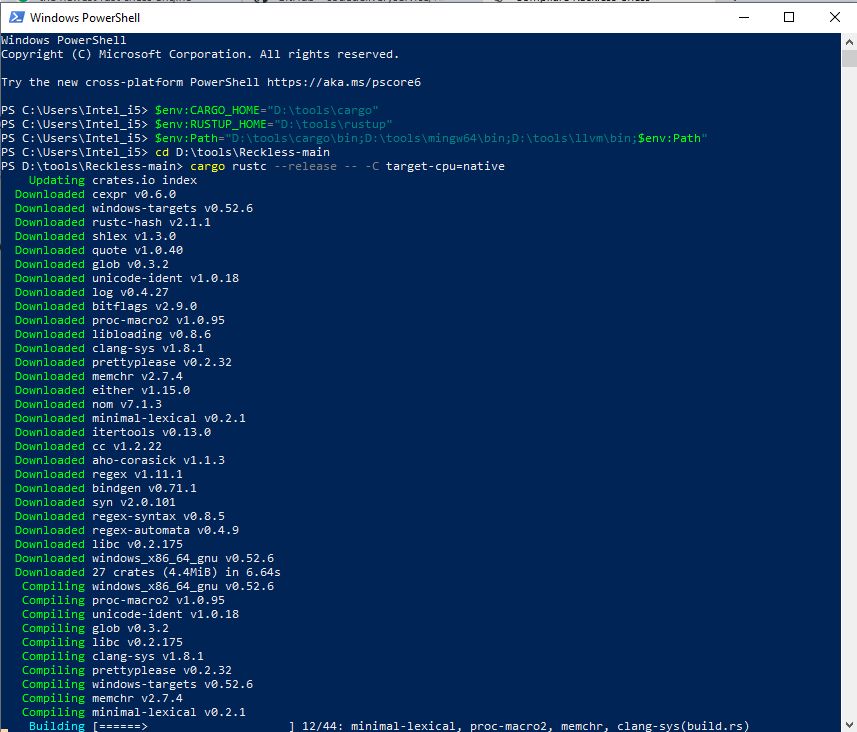Click 'Copyright (C) Microsoft Corporation' line
This screenshot has height=732, width=857.
click(200, 55)
